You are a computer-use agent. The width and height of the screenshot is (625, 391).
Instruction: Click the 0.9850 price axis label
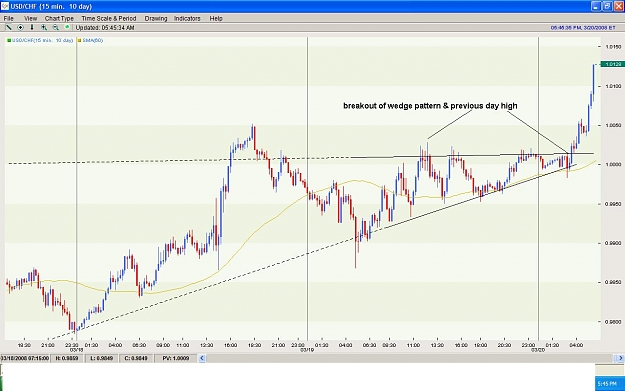613,283
